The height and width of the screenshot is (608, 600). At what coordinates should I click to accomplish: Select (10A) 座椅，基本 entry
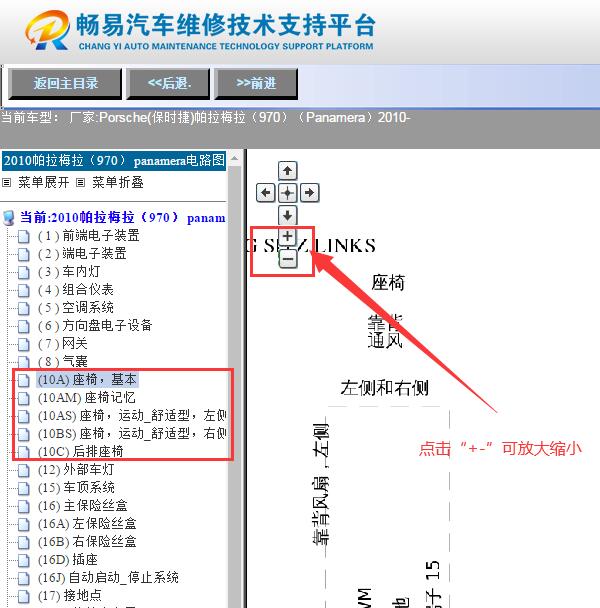[87, 380]
